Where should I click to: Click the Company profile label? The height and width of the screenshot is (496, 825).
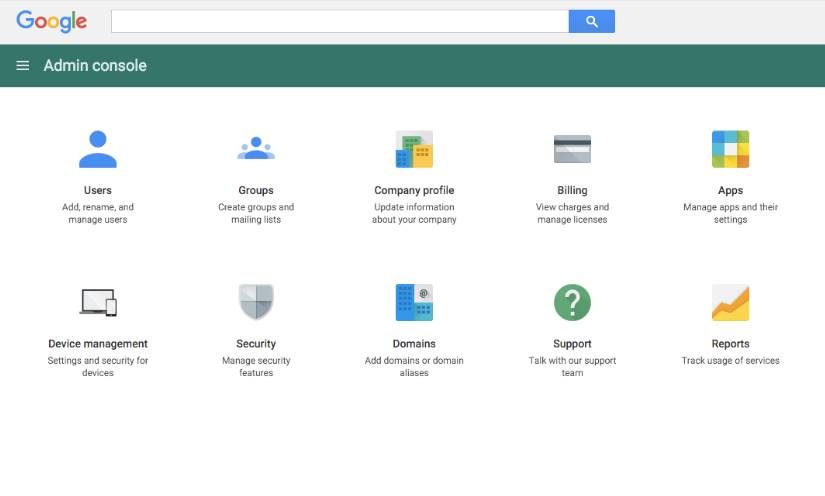click(414, 190)
